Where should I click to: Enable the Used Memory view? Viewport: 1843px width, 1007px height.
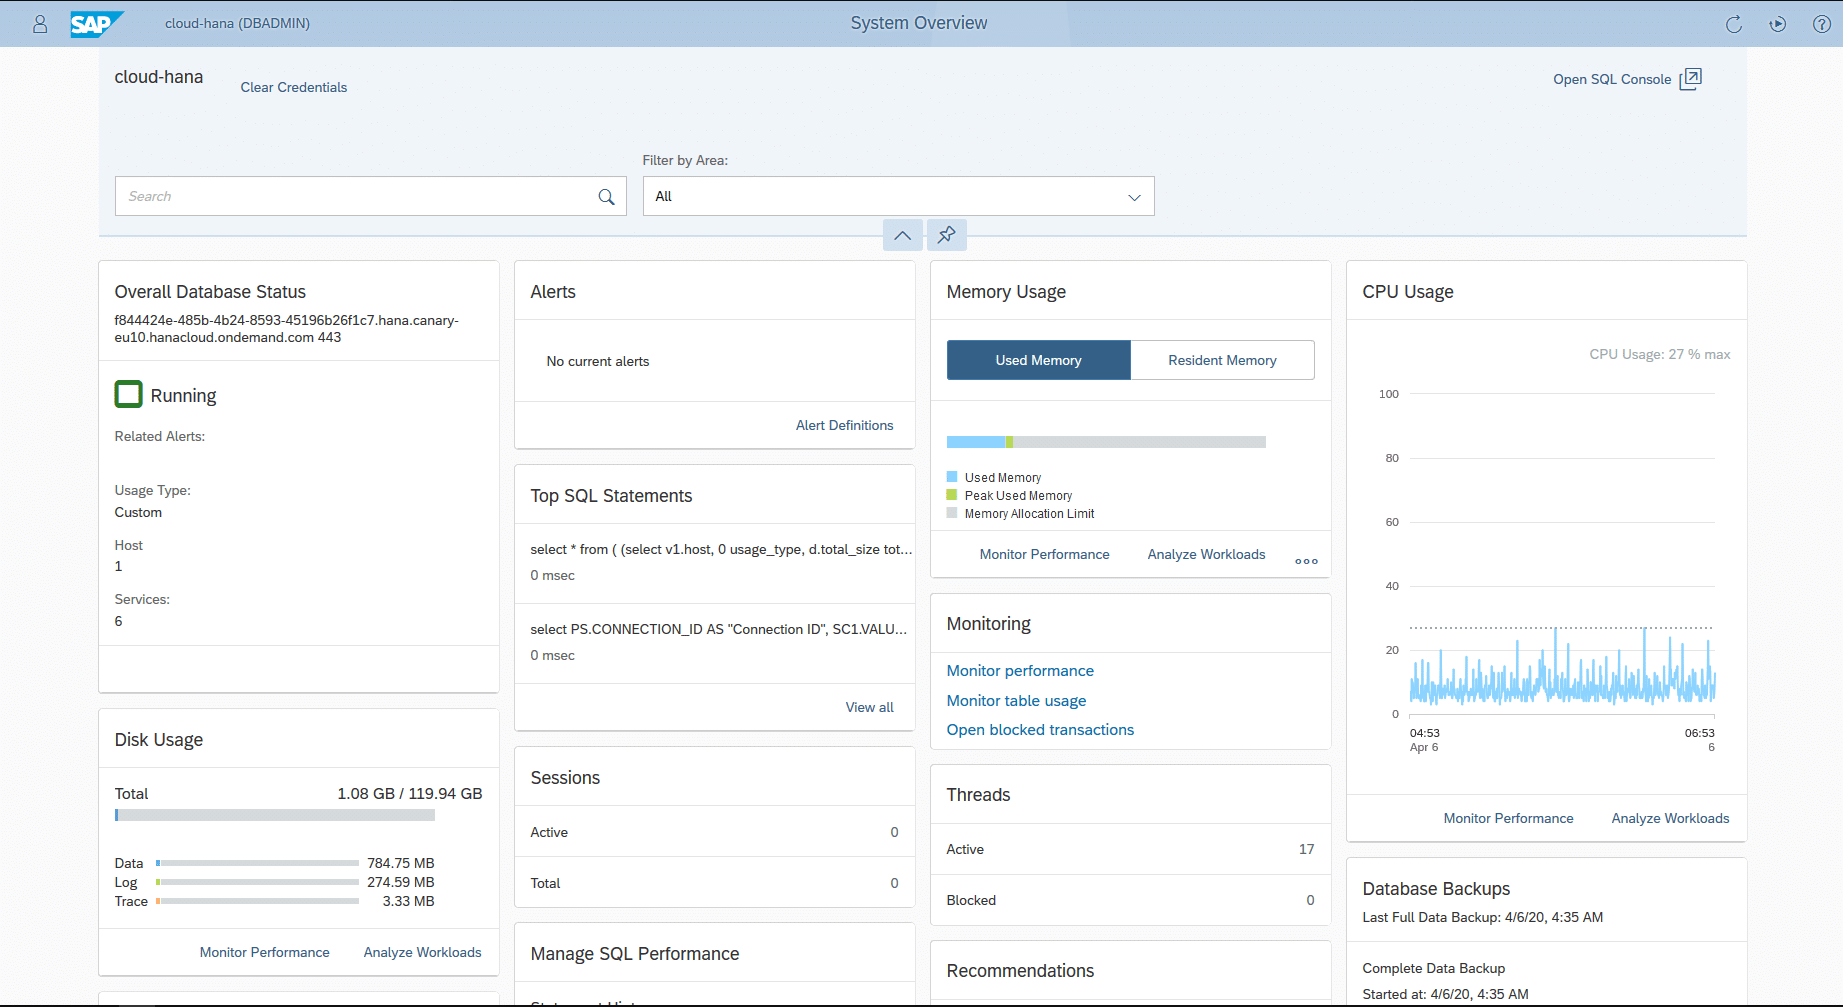(1038, 359)
